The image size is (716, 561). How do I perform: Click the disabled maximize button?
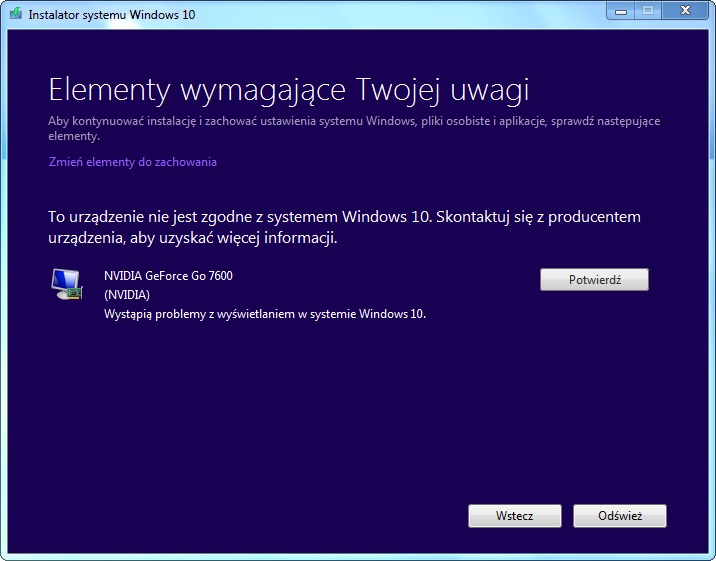[x=648, y=11]
